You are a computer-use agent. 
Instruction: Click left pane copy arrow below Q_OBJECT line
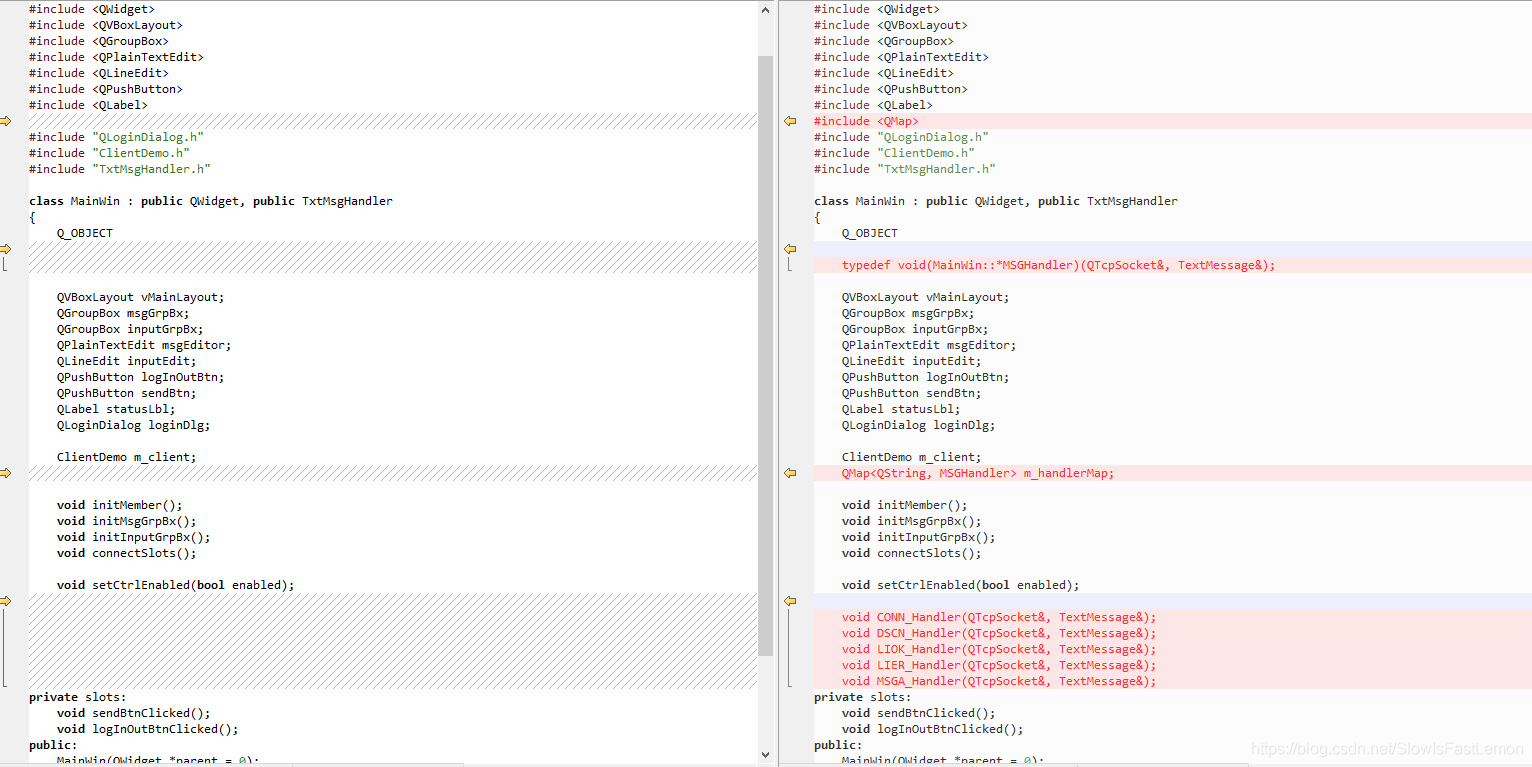coord(5,249)
